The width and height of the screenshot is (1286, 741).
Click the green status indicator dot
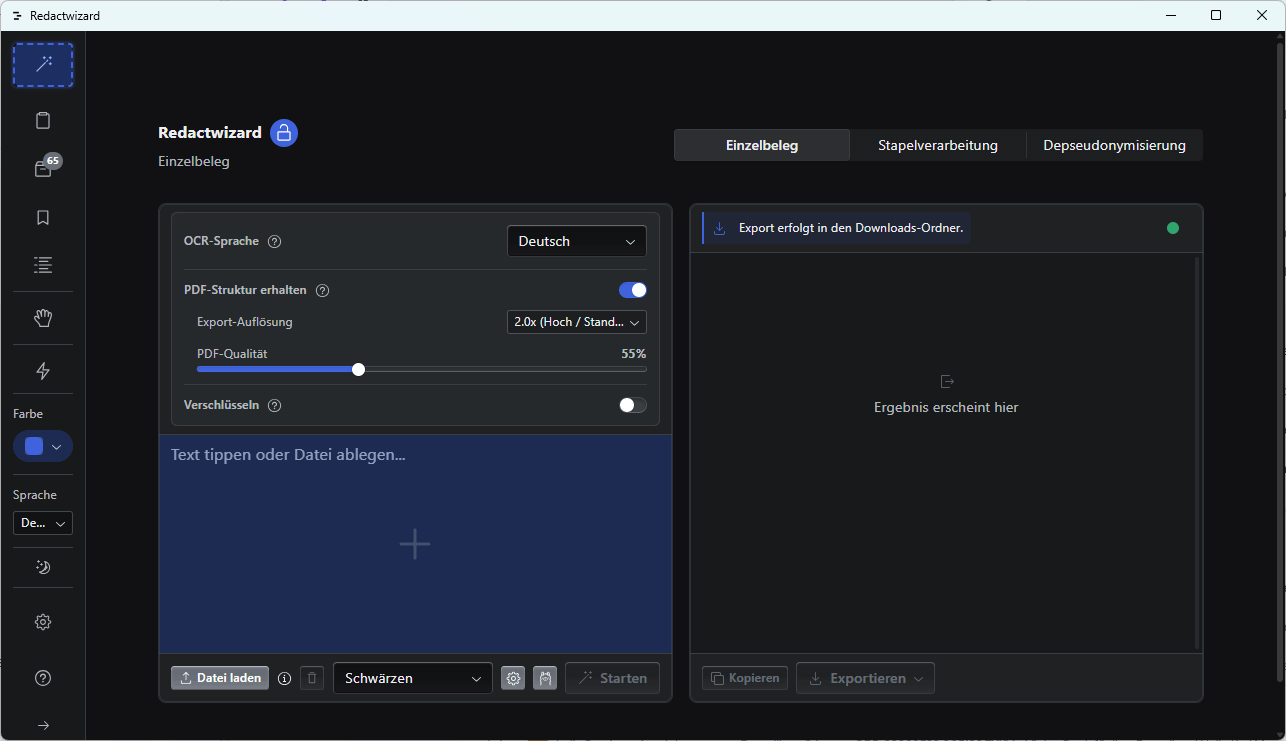coord(1173,228)
